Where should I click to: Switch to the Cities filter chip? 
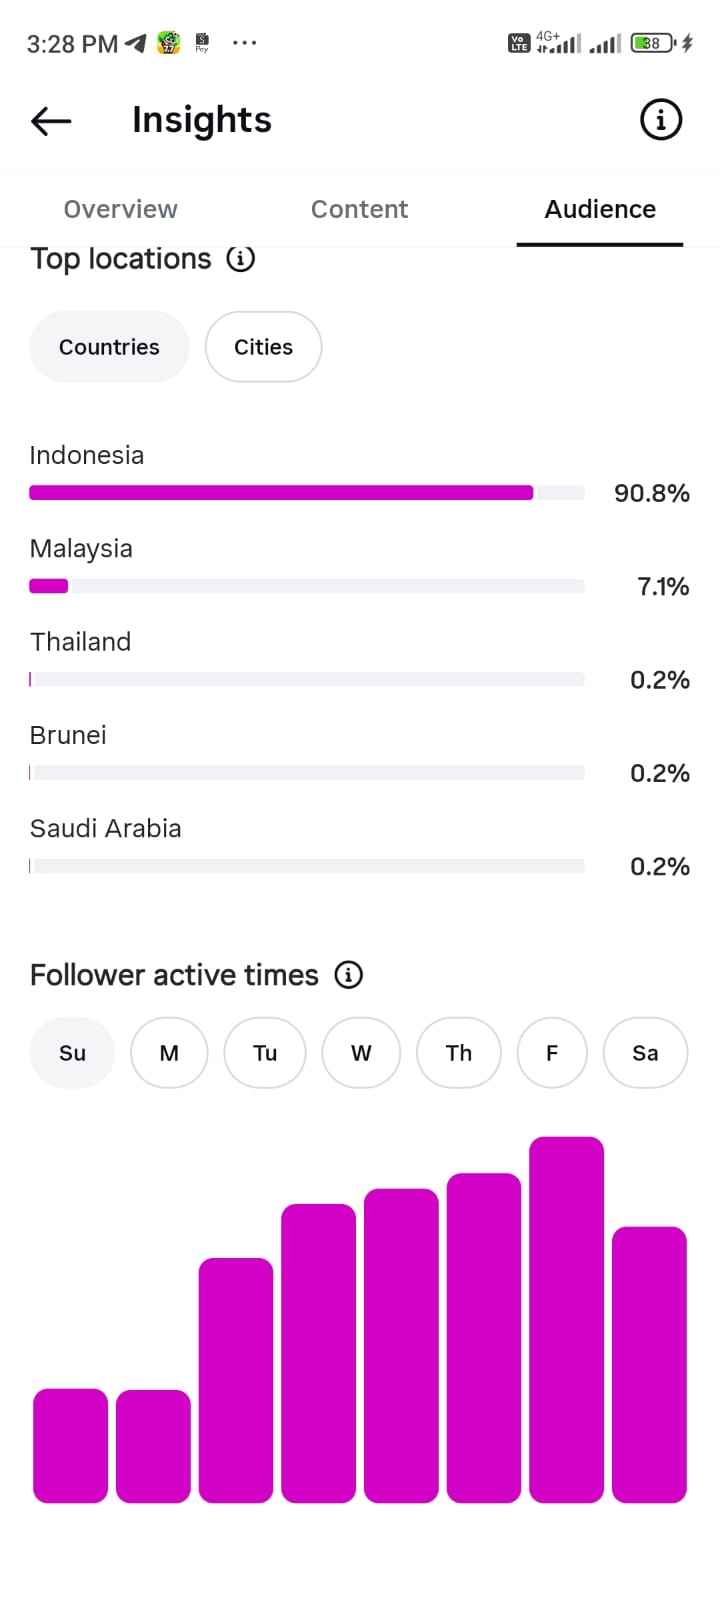pyautogui.click(x=263, y=347)
